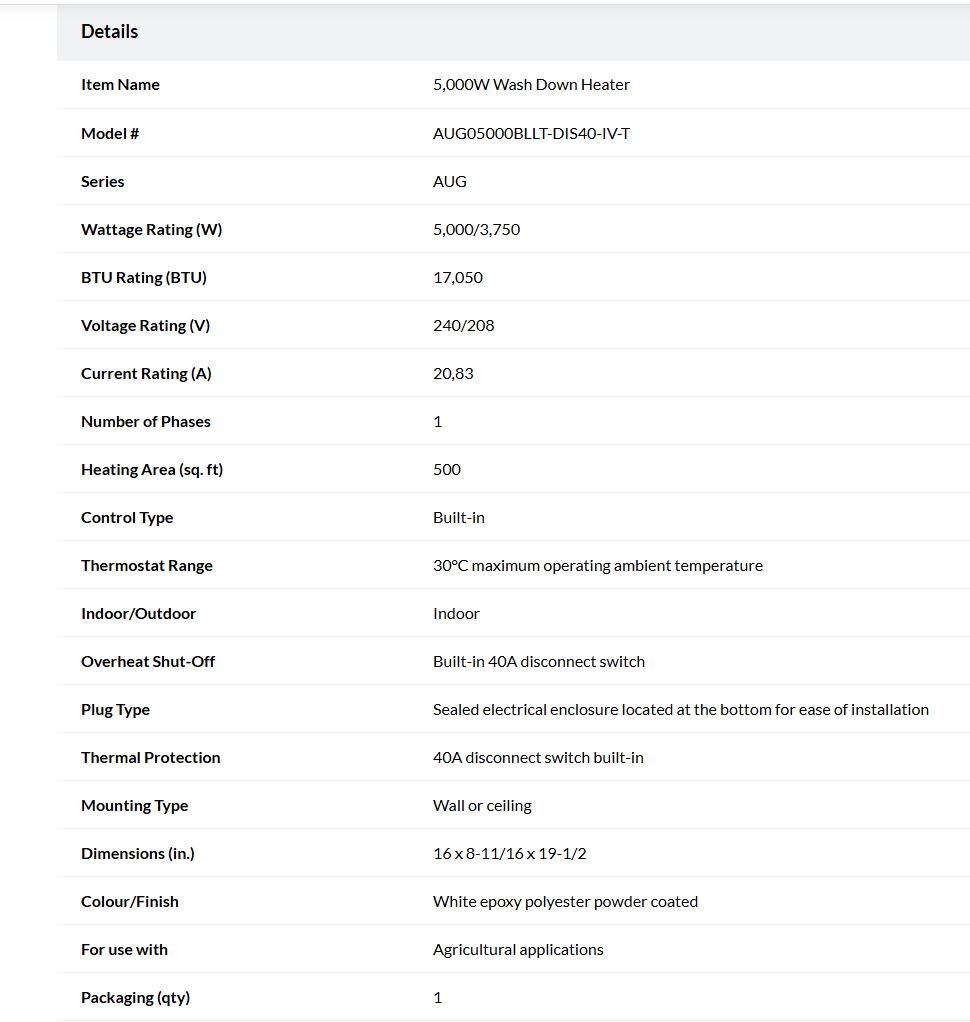Click the Current Rating (A) label

coord(146,373)
